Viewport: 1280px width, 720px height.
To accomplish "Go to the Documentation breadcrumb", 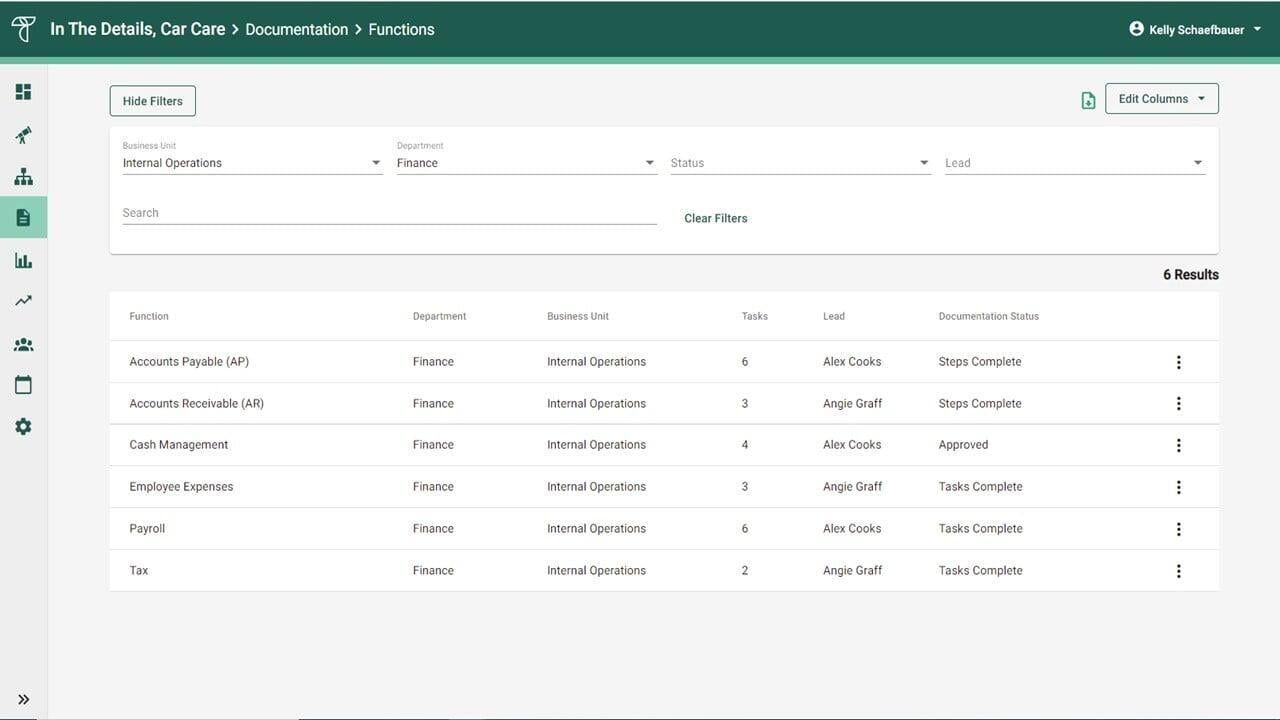I will [296, 30].
